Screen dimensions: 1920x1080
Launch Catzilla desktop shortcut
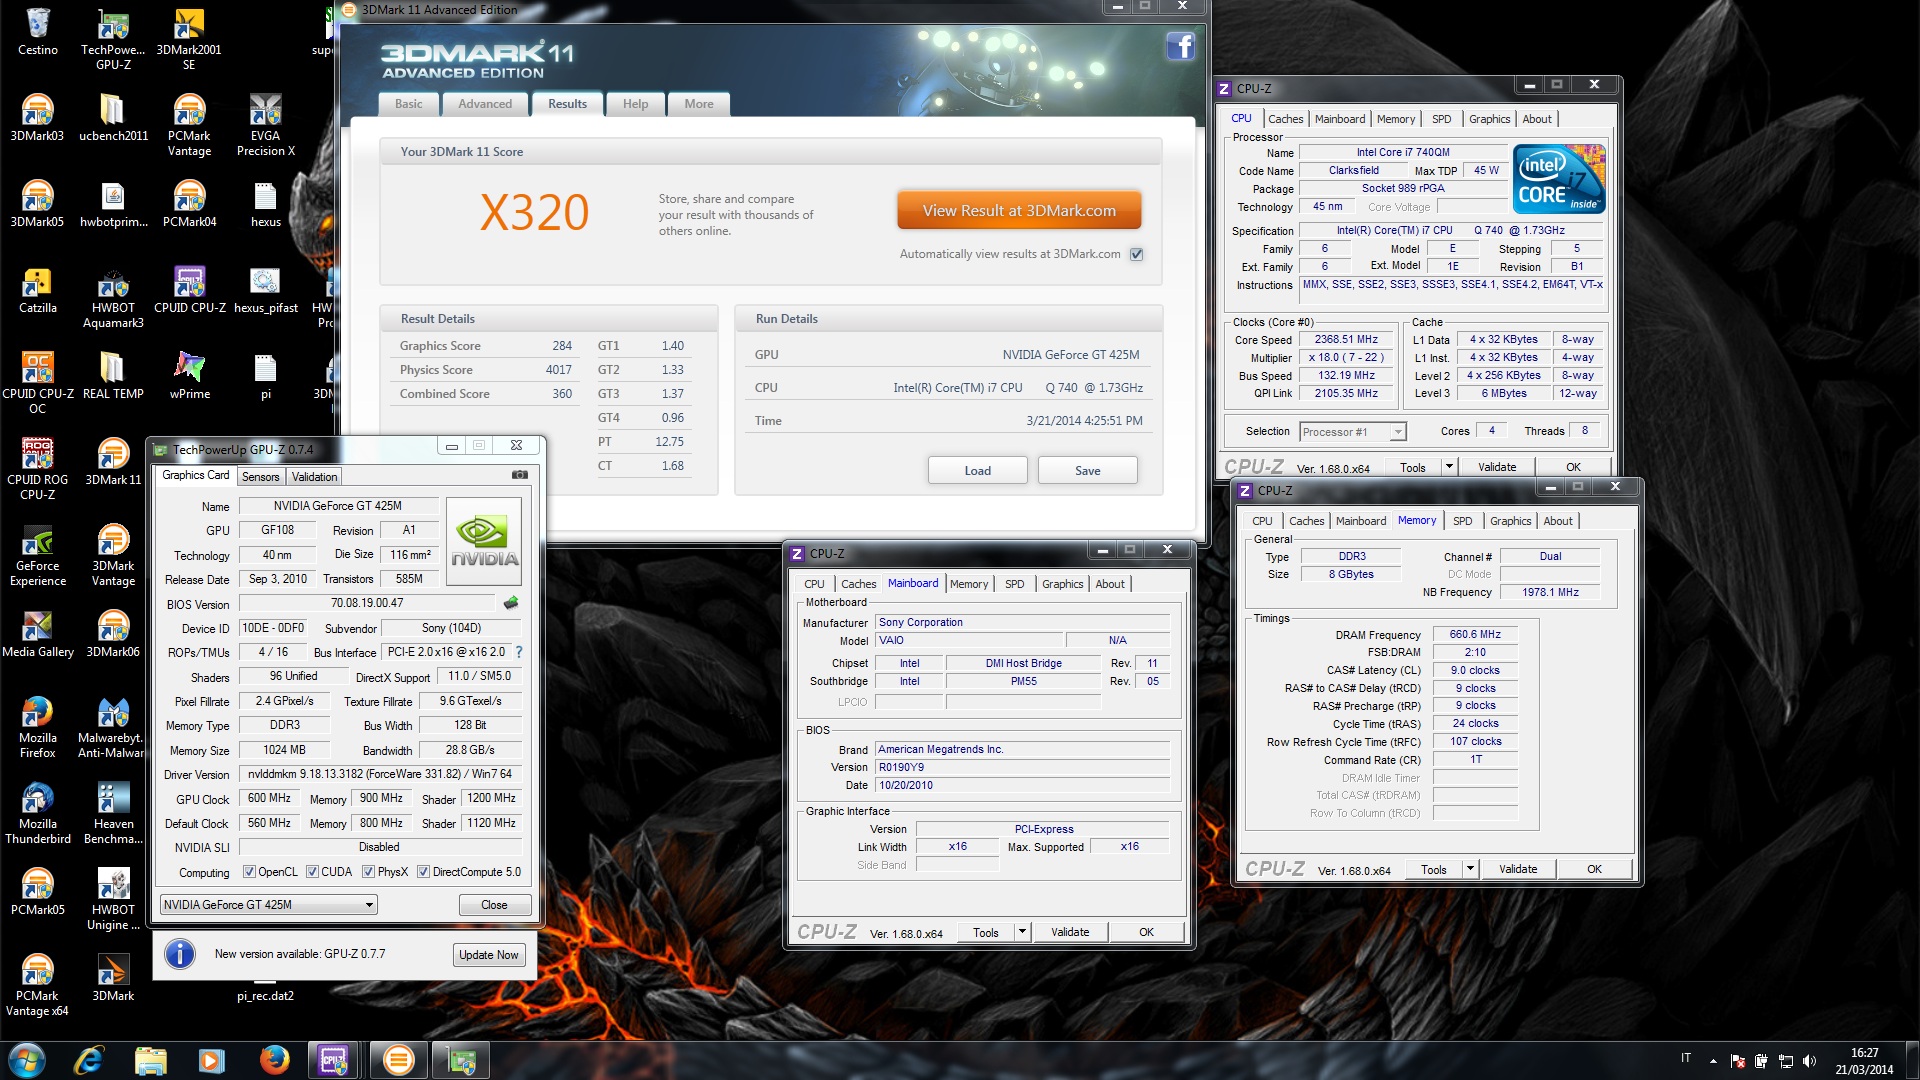coord(37,290)
